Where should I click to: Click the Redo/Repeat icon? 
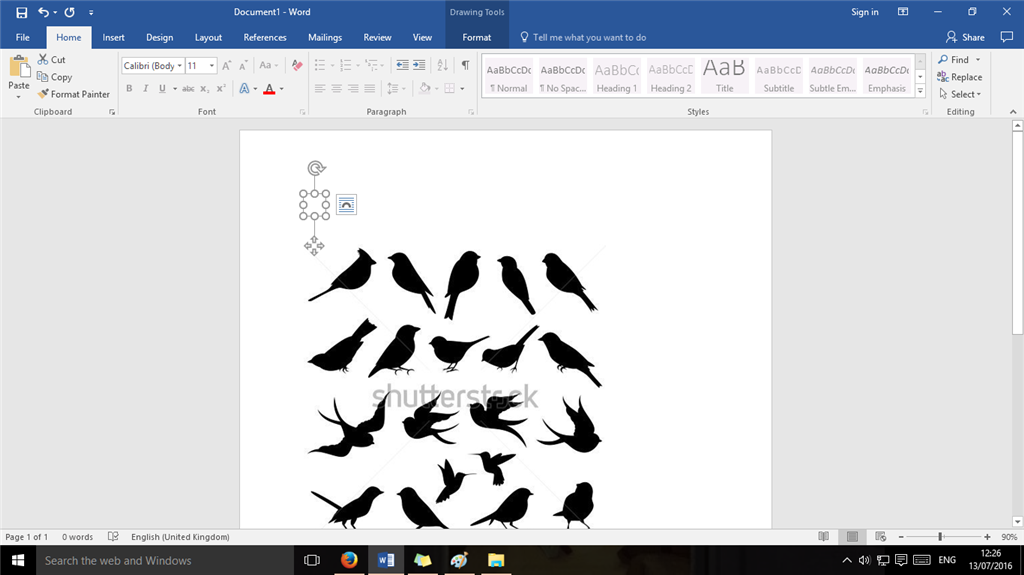point(69,12)
